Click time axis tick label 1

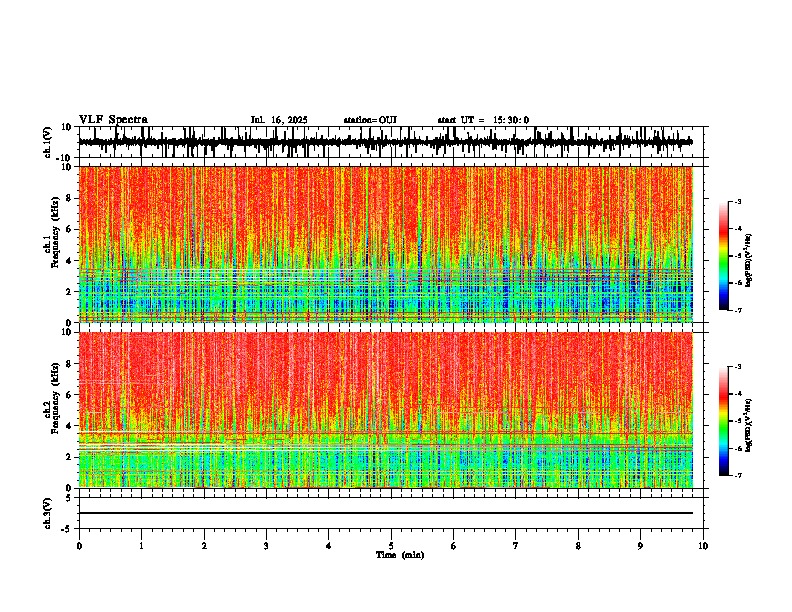point(141,546)
